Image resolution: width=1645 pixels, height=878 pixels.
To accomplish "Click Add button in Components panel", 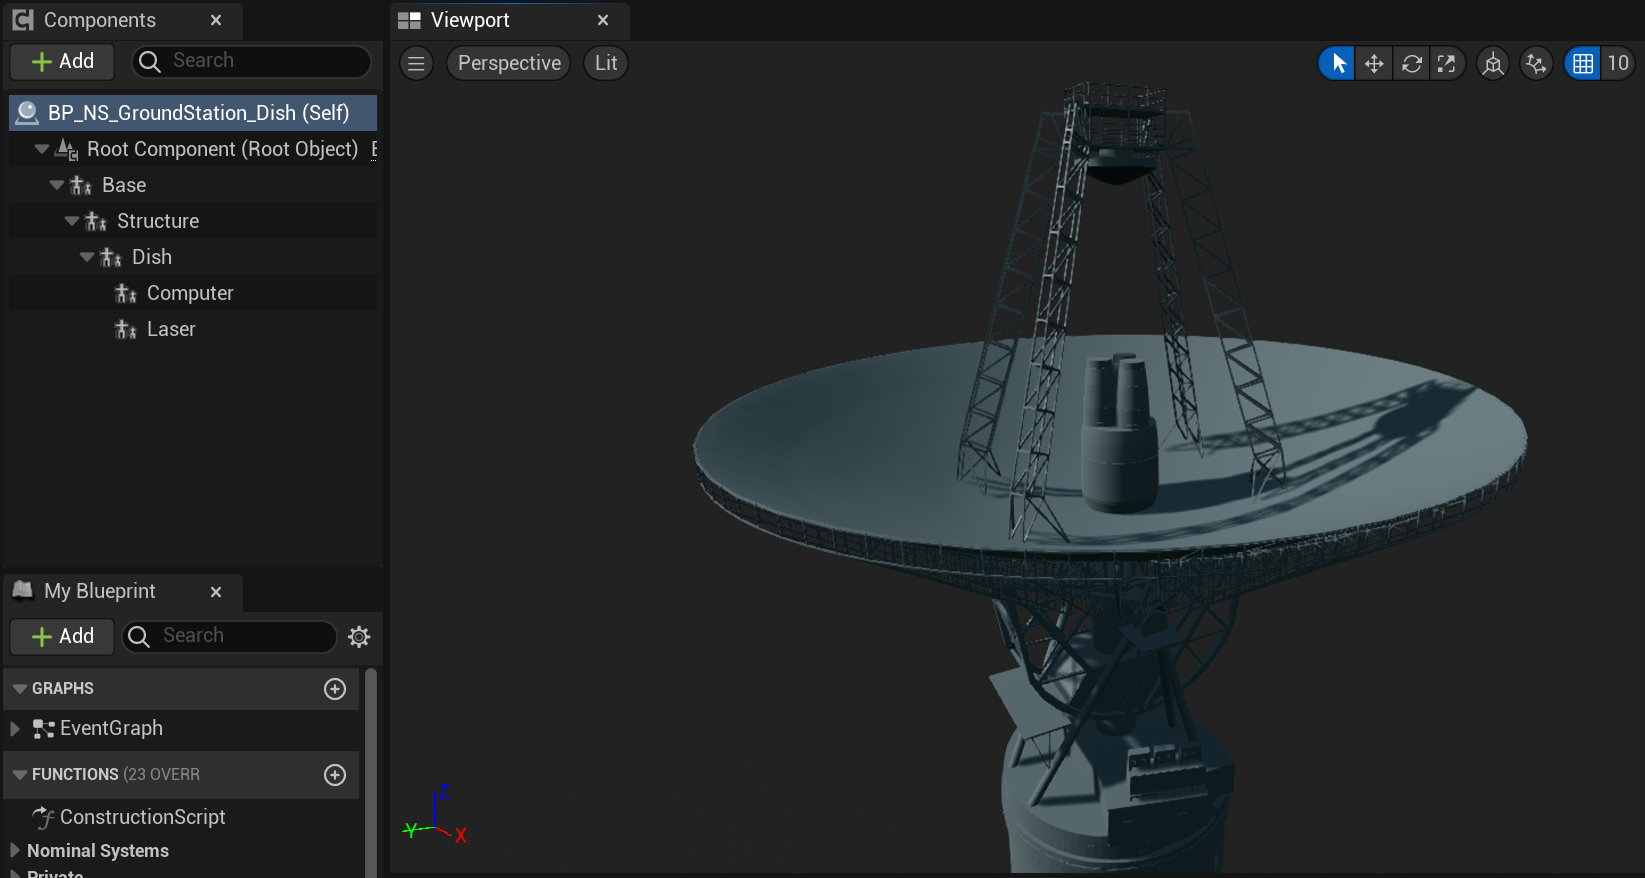I will pos(62,61).
